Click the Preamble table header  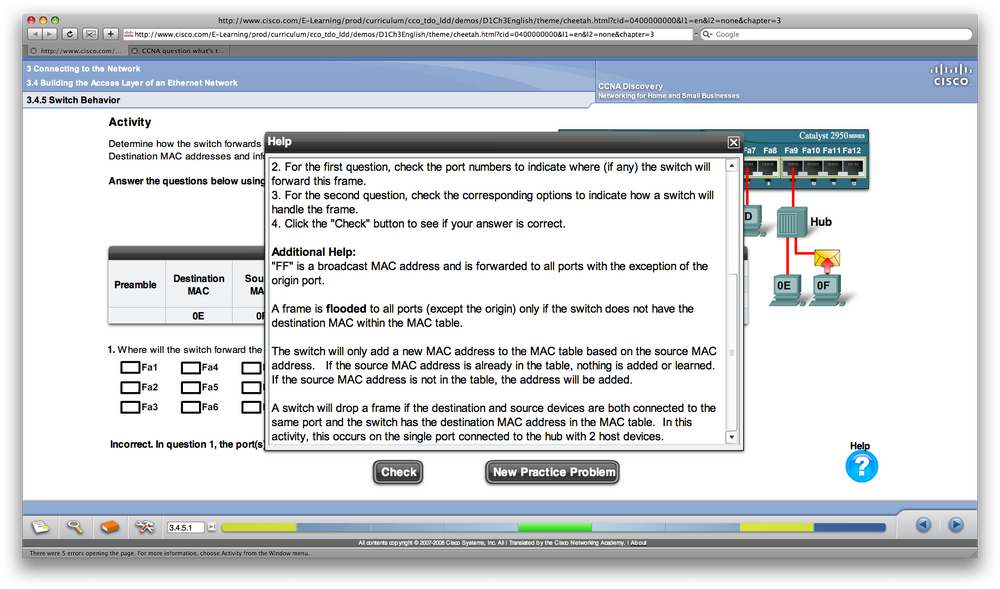[x=135, y=284]
